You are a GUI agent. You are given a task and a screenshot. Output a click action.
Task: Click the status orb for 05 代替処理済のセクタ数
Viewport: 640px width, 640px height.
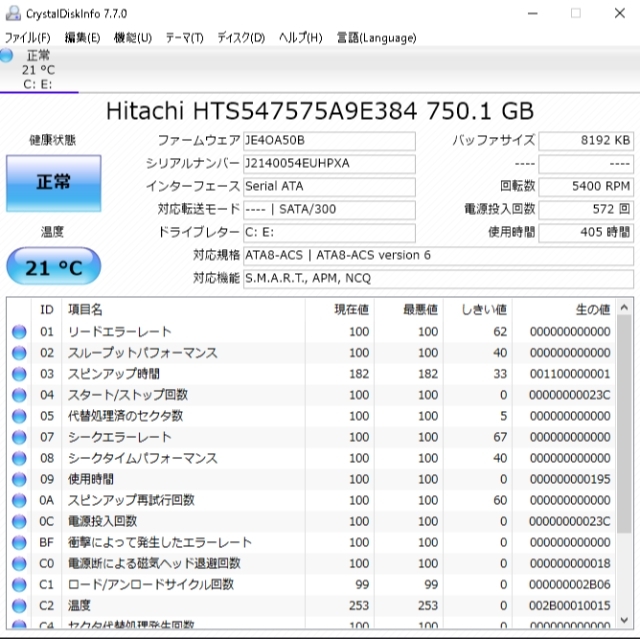[19, 416]
